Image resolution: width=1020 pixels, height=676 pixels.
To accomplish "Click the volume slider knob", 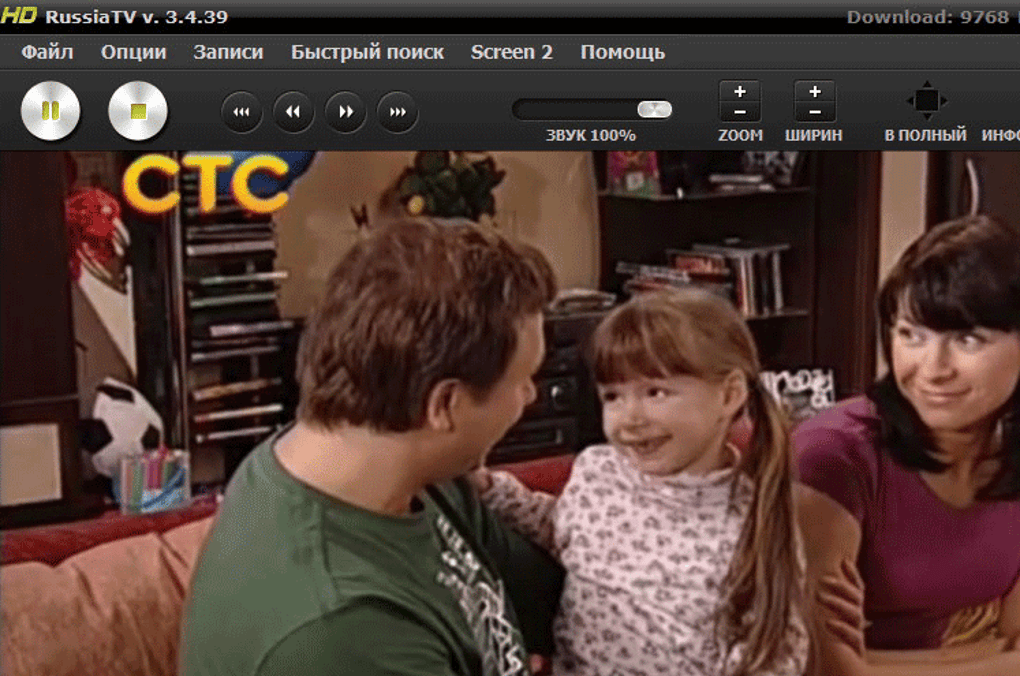I will pos(654,109).
